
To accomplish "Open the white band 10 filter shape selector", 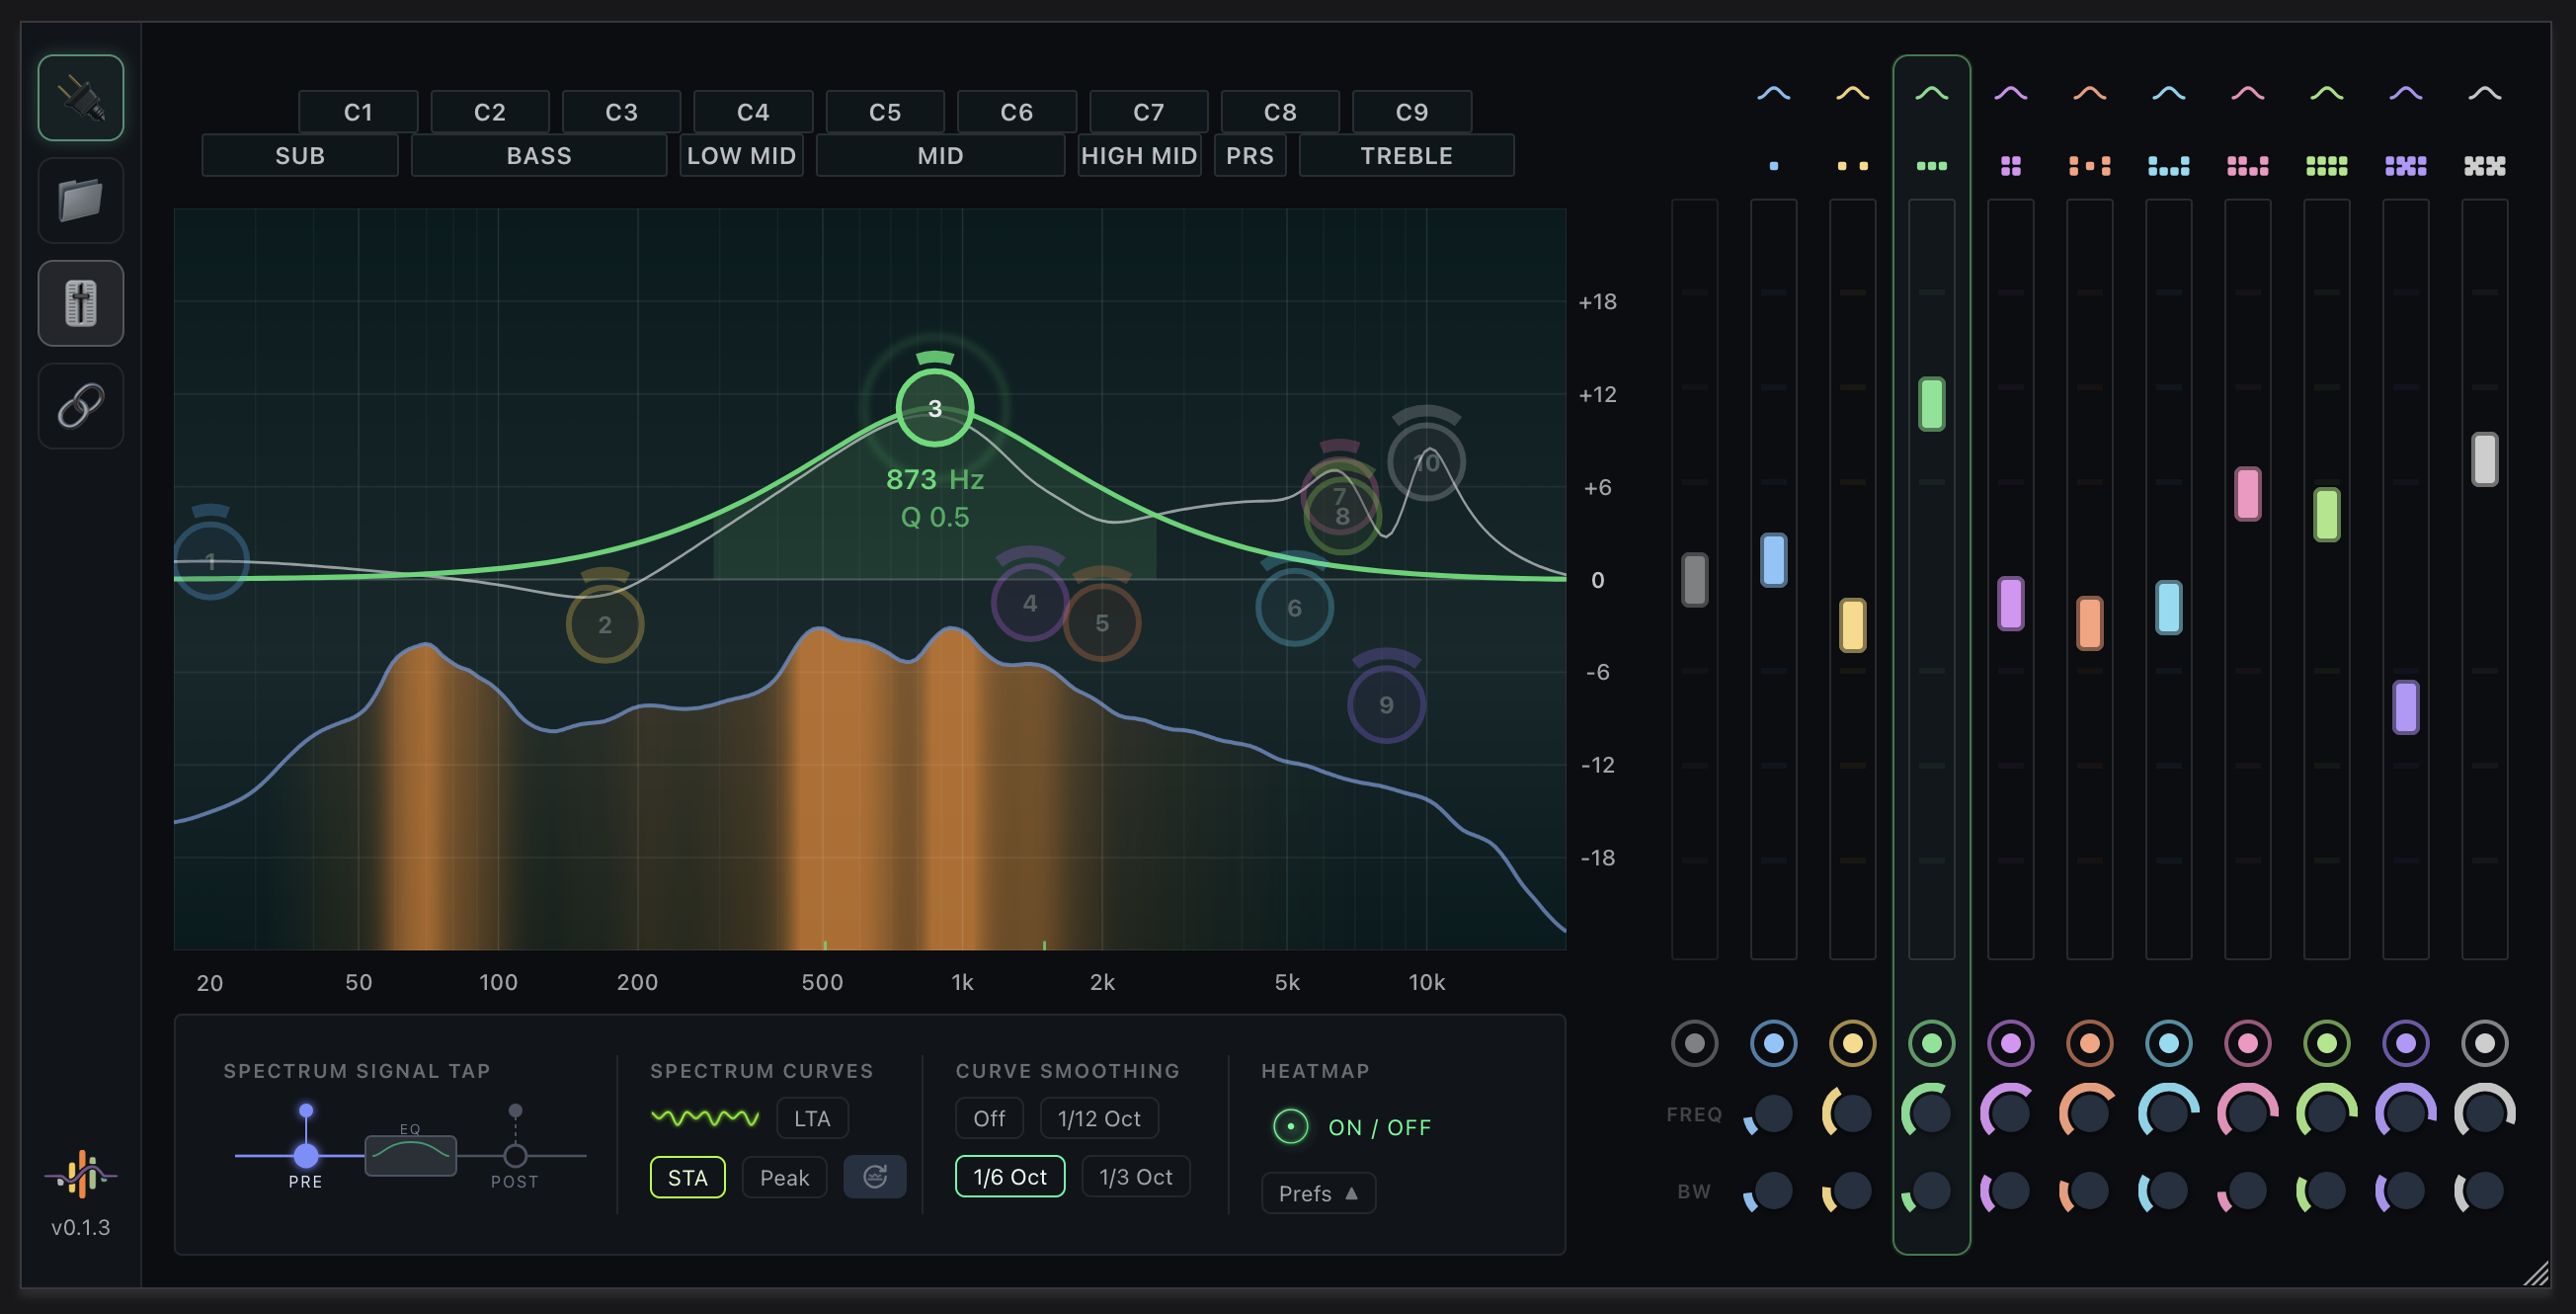I will (2484, 94).
